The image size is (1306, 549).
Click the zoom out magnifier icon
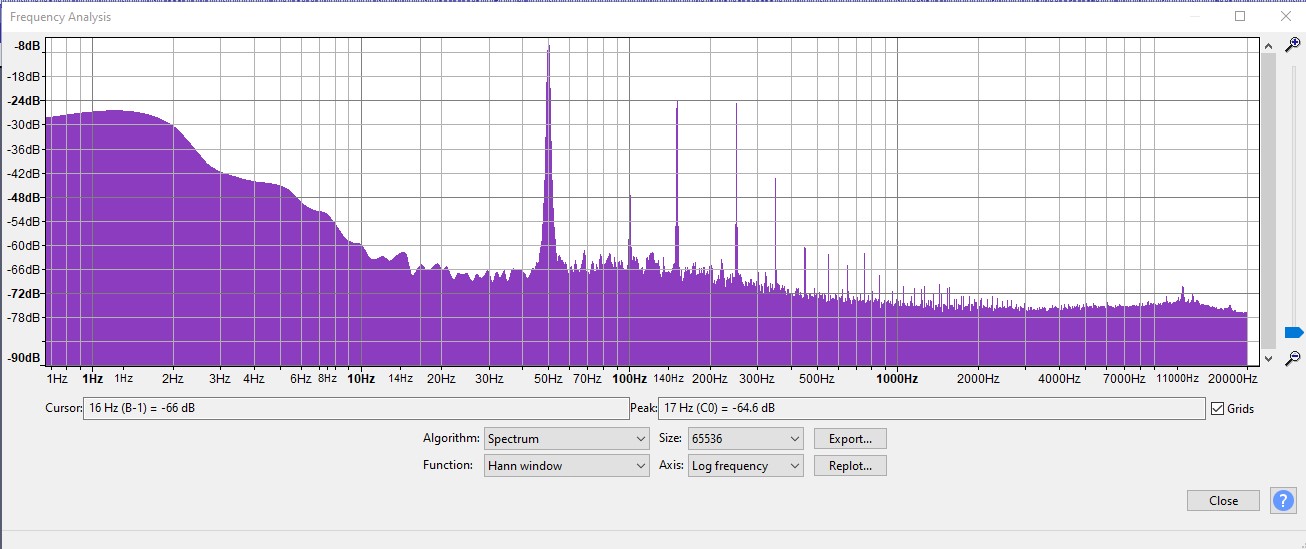1292,358
